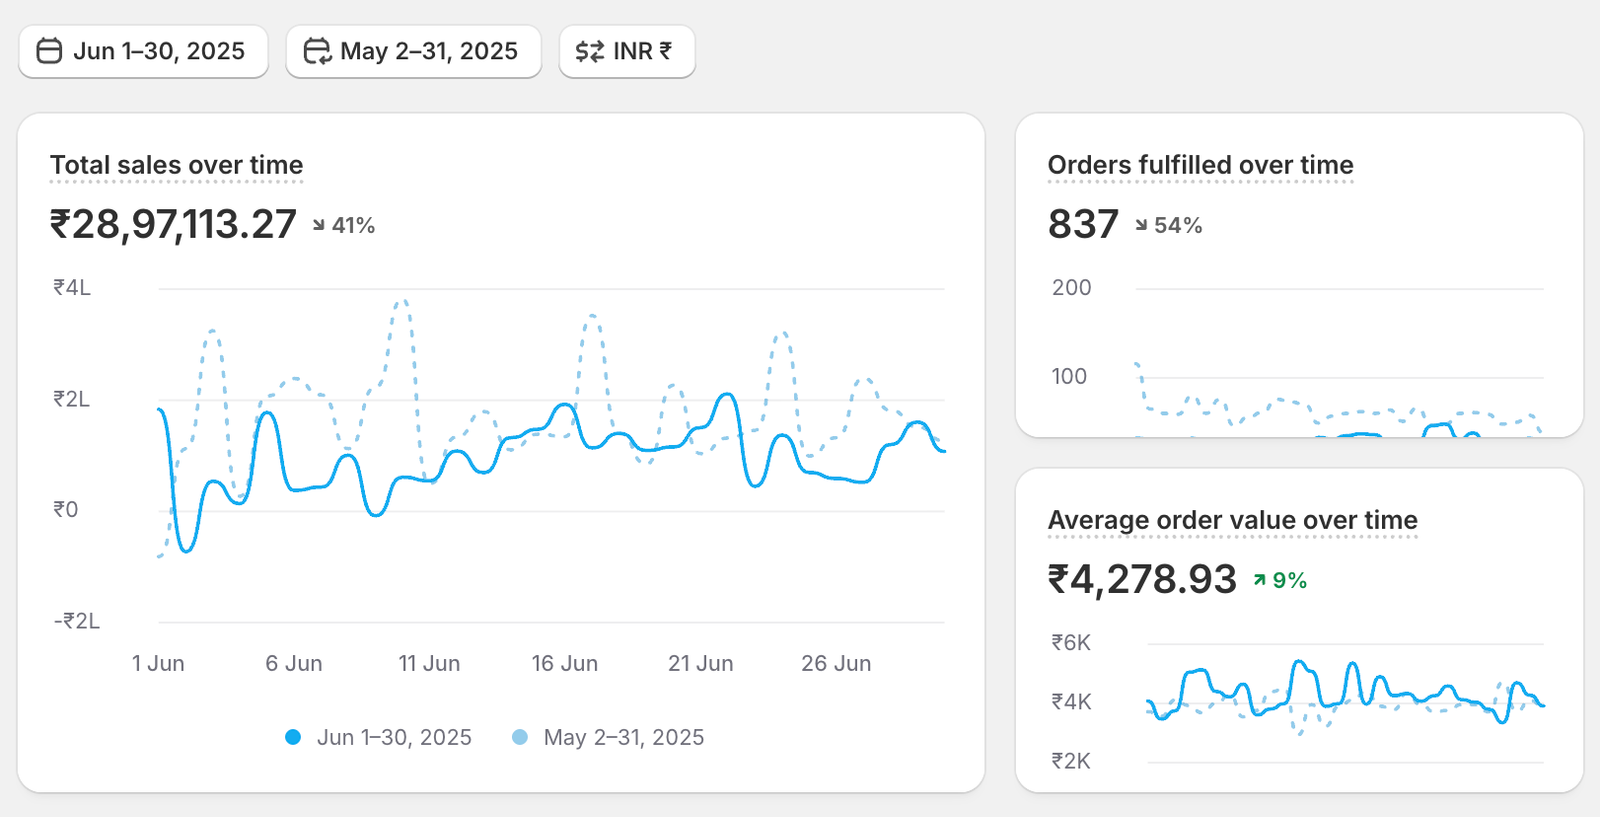Click the 16 Jun label on sales chart
Viewport: 1600px width, 817px height.
click(564, 664)
